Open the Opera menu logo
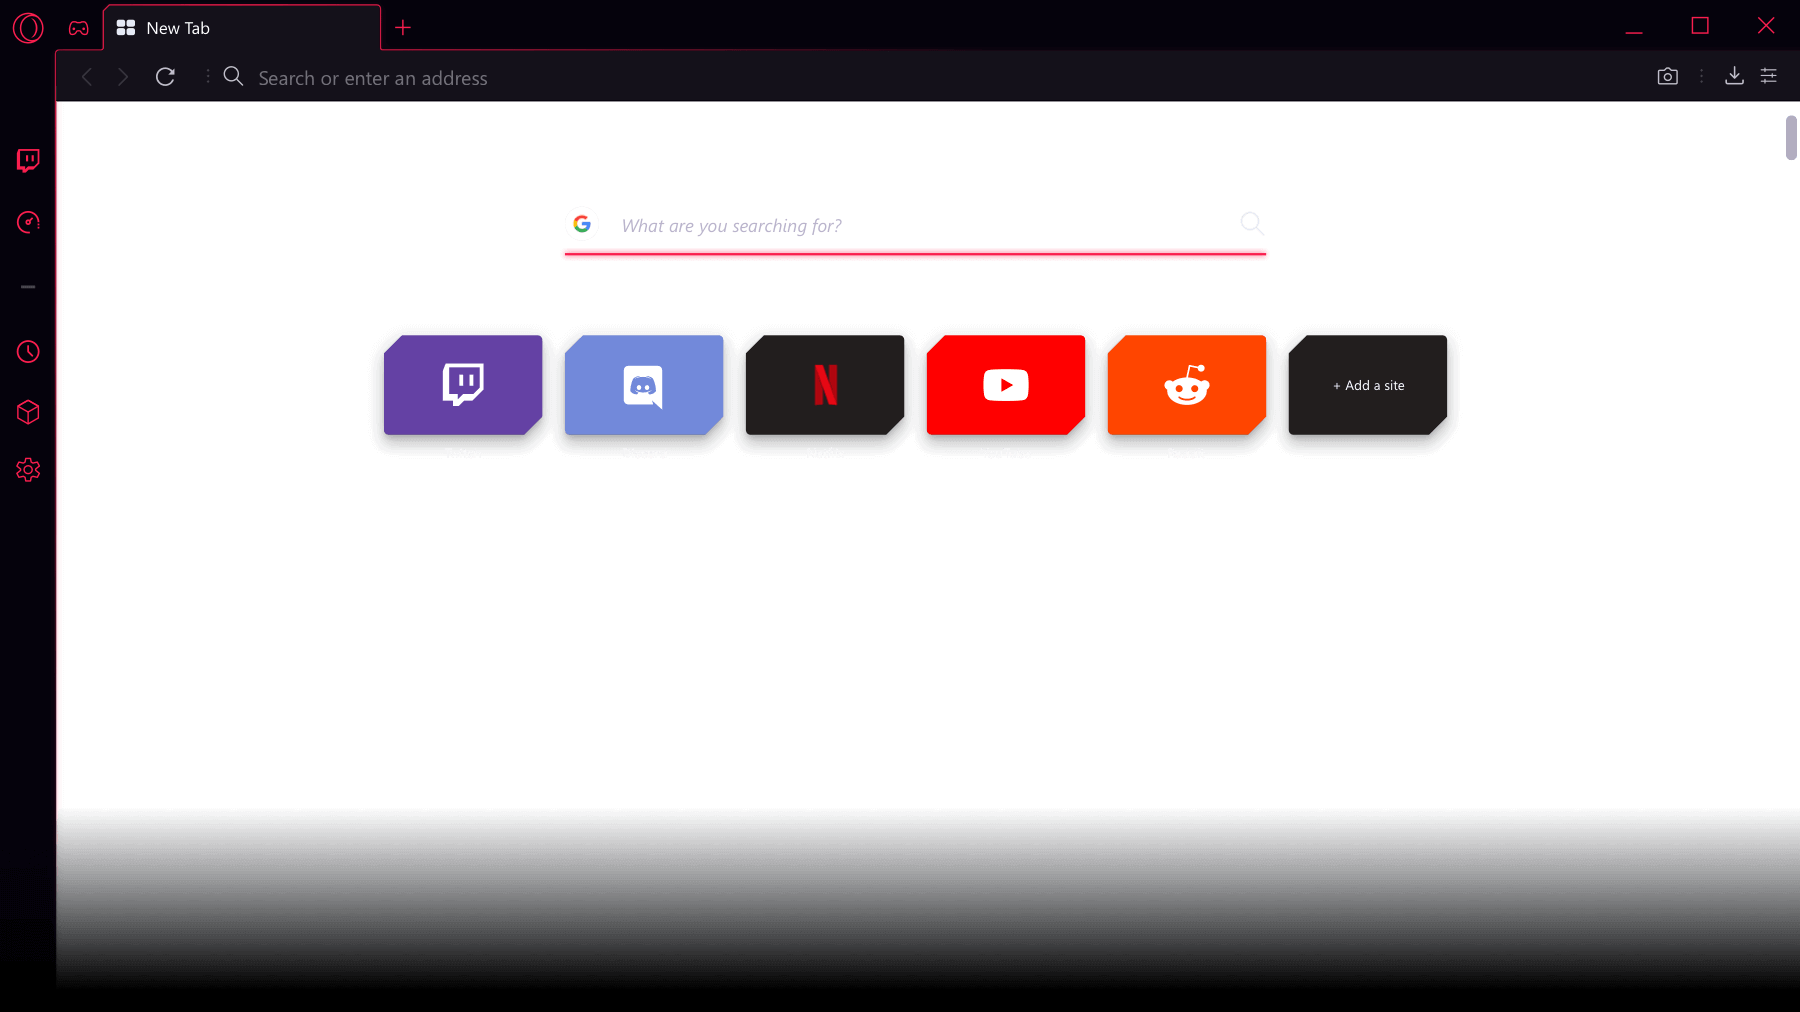 coord(28,28)
